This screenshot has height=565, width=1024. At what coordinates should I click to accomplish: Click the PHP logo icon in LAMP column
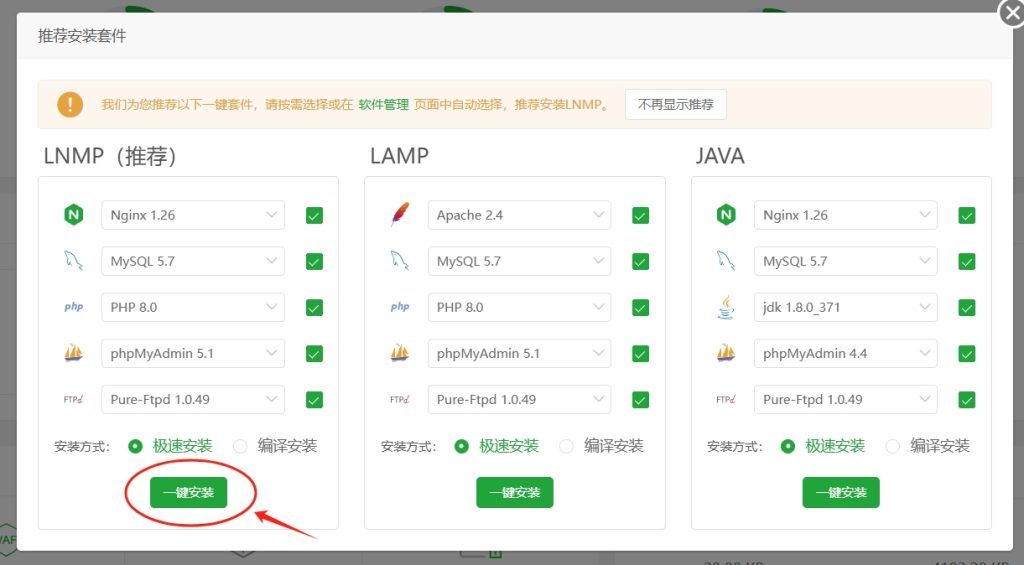click(400, 307)
